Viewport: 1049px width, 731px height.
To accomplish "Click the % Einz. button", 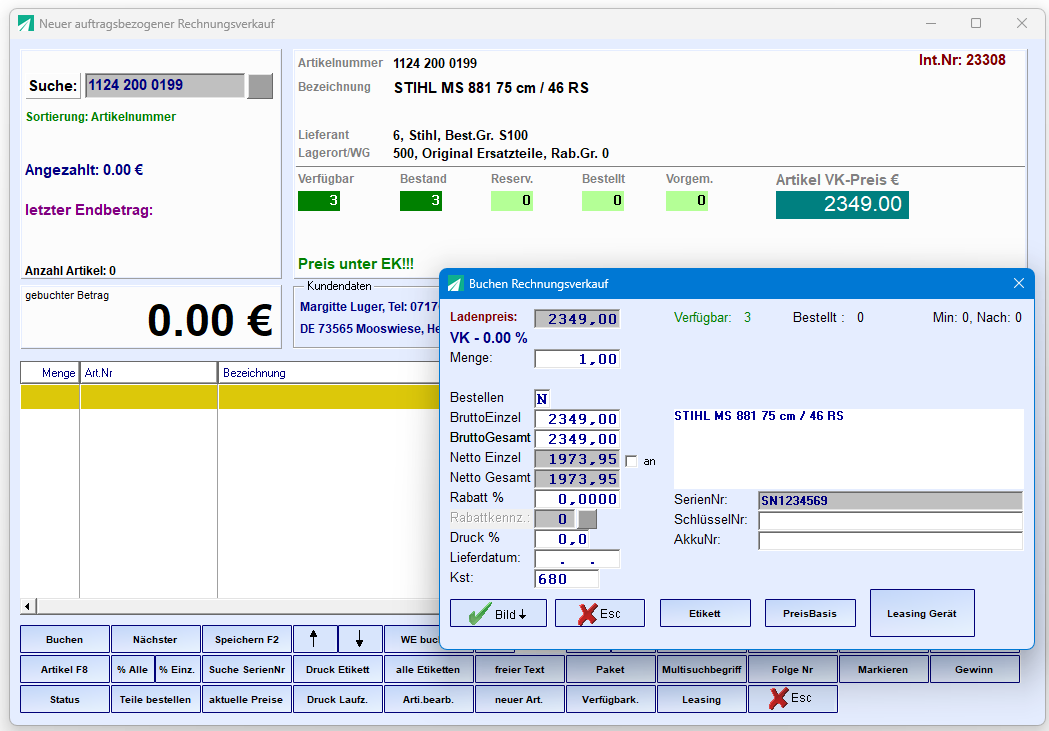I will click(x=177, y=669).
